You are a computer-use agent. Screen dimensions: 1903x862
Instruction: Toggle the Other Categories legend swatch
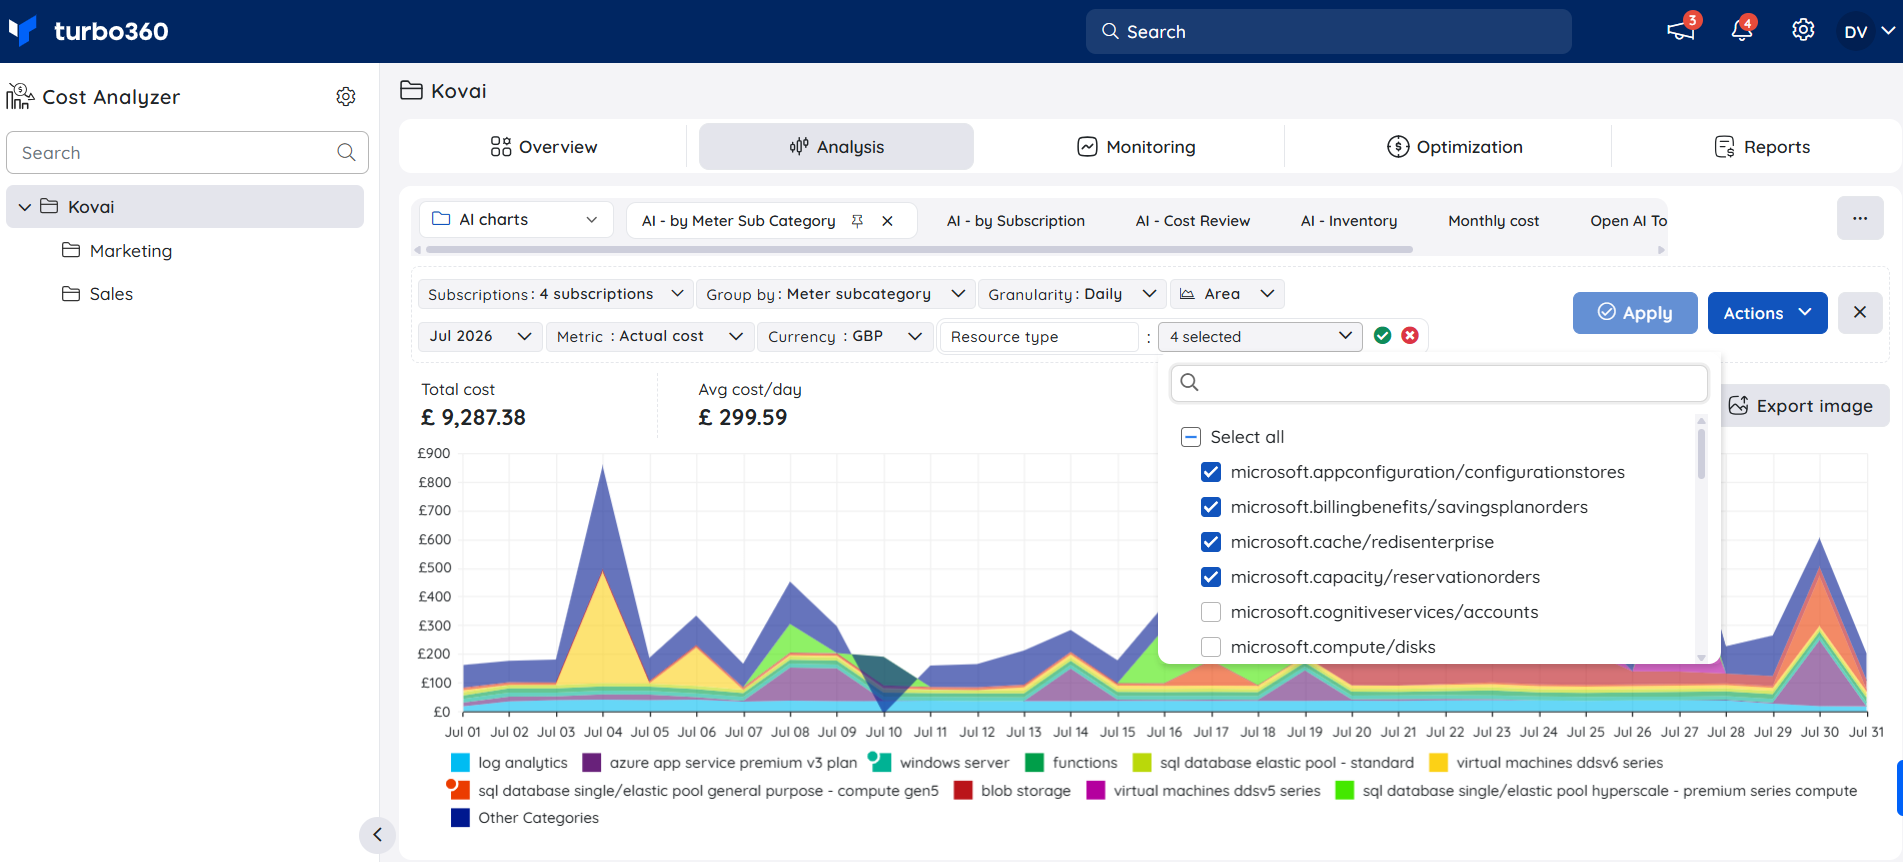(460, 817)
